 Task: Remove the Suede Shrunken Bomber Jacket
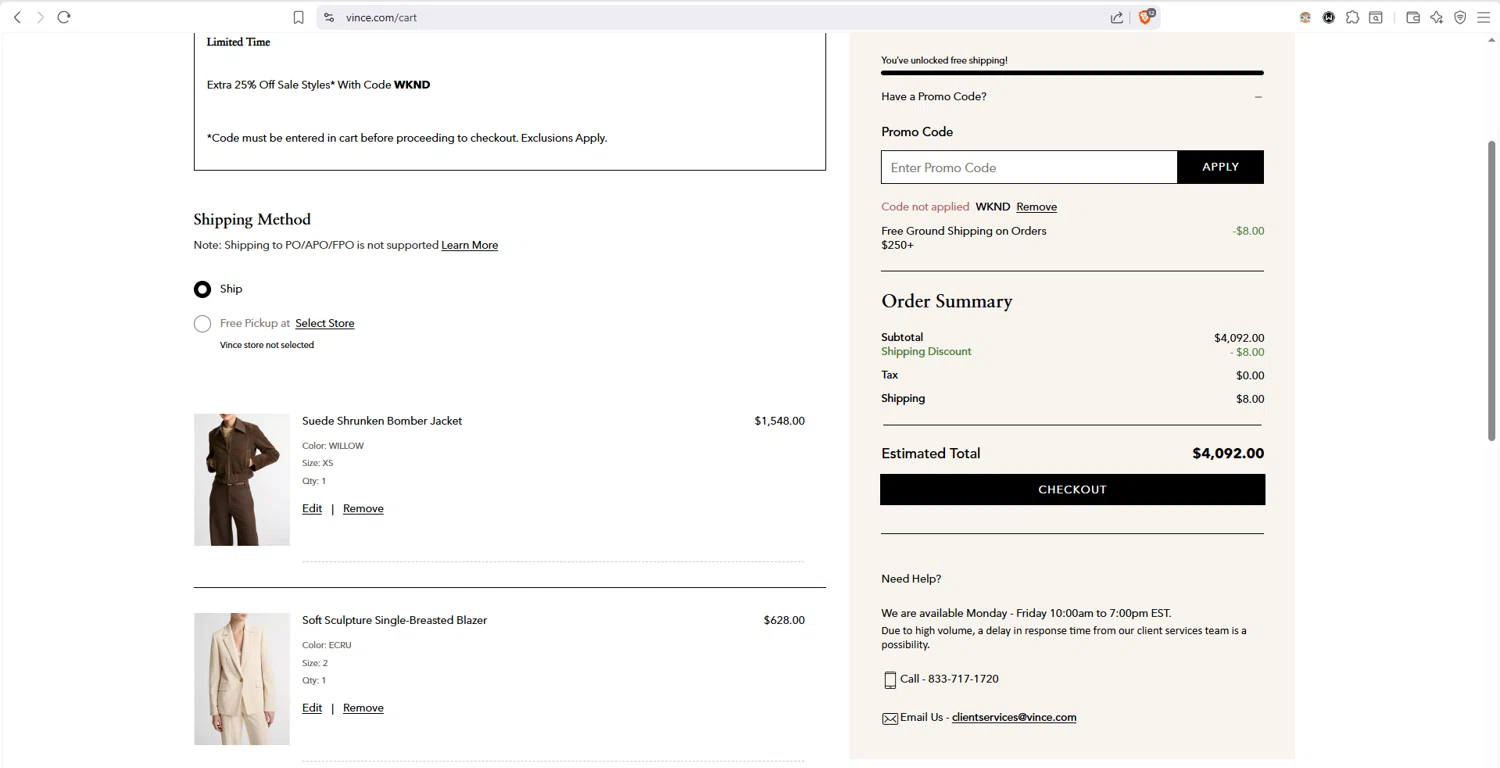coord(363,508)
